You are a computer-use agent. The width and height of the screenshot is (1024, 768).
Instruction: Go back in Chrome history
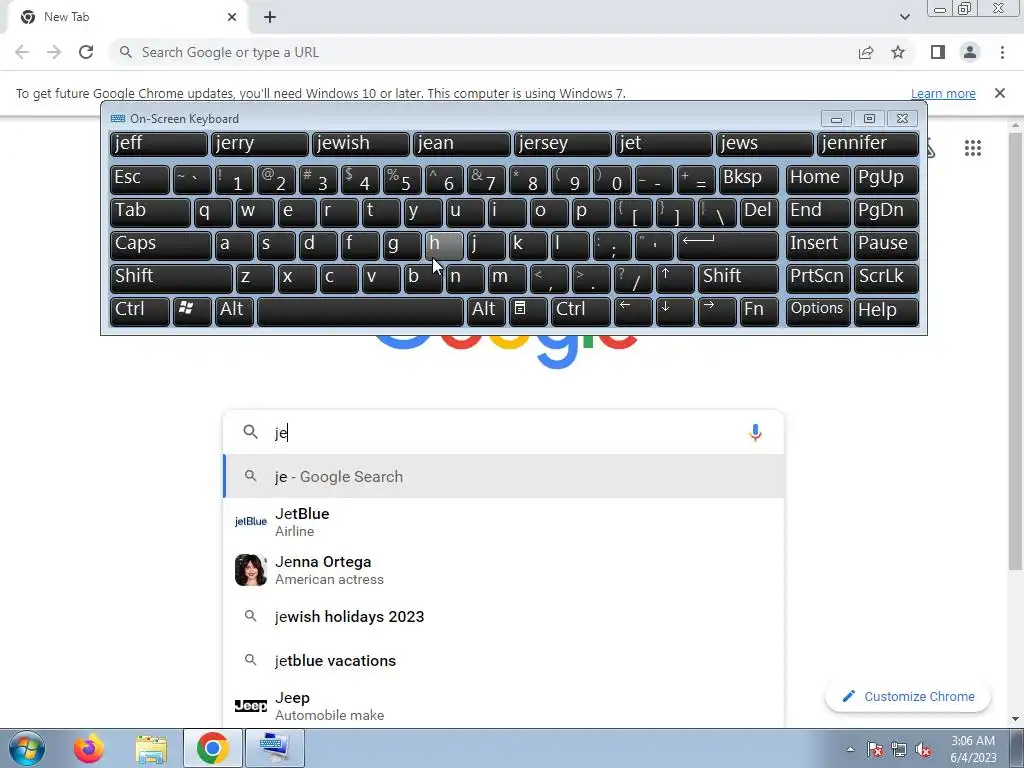tap(22, 52)
